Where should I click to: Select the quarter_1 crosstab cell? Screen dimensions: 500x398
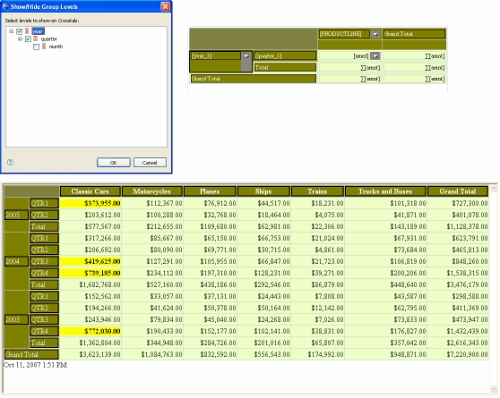click(x=285, y=56)
